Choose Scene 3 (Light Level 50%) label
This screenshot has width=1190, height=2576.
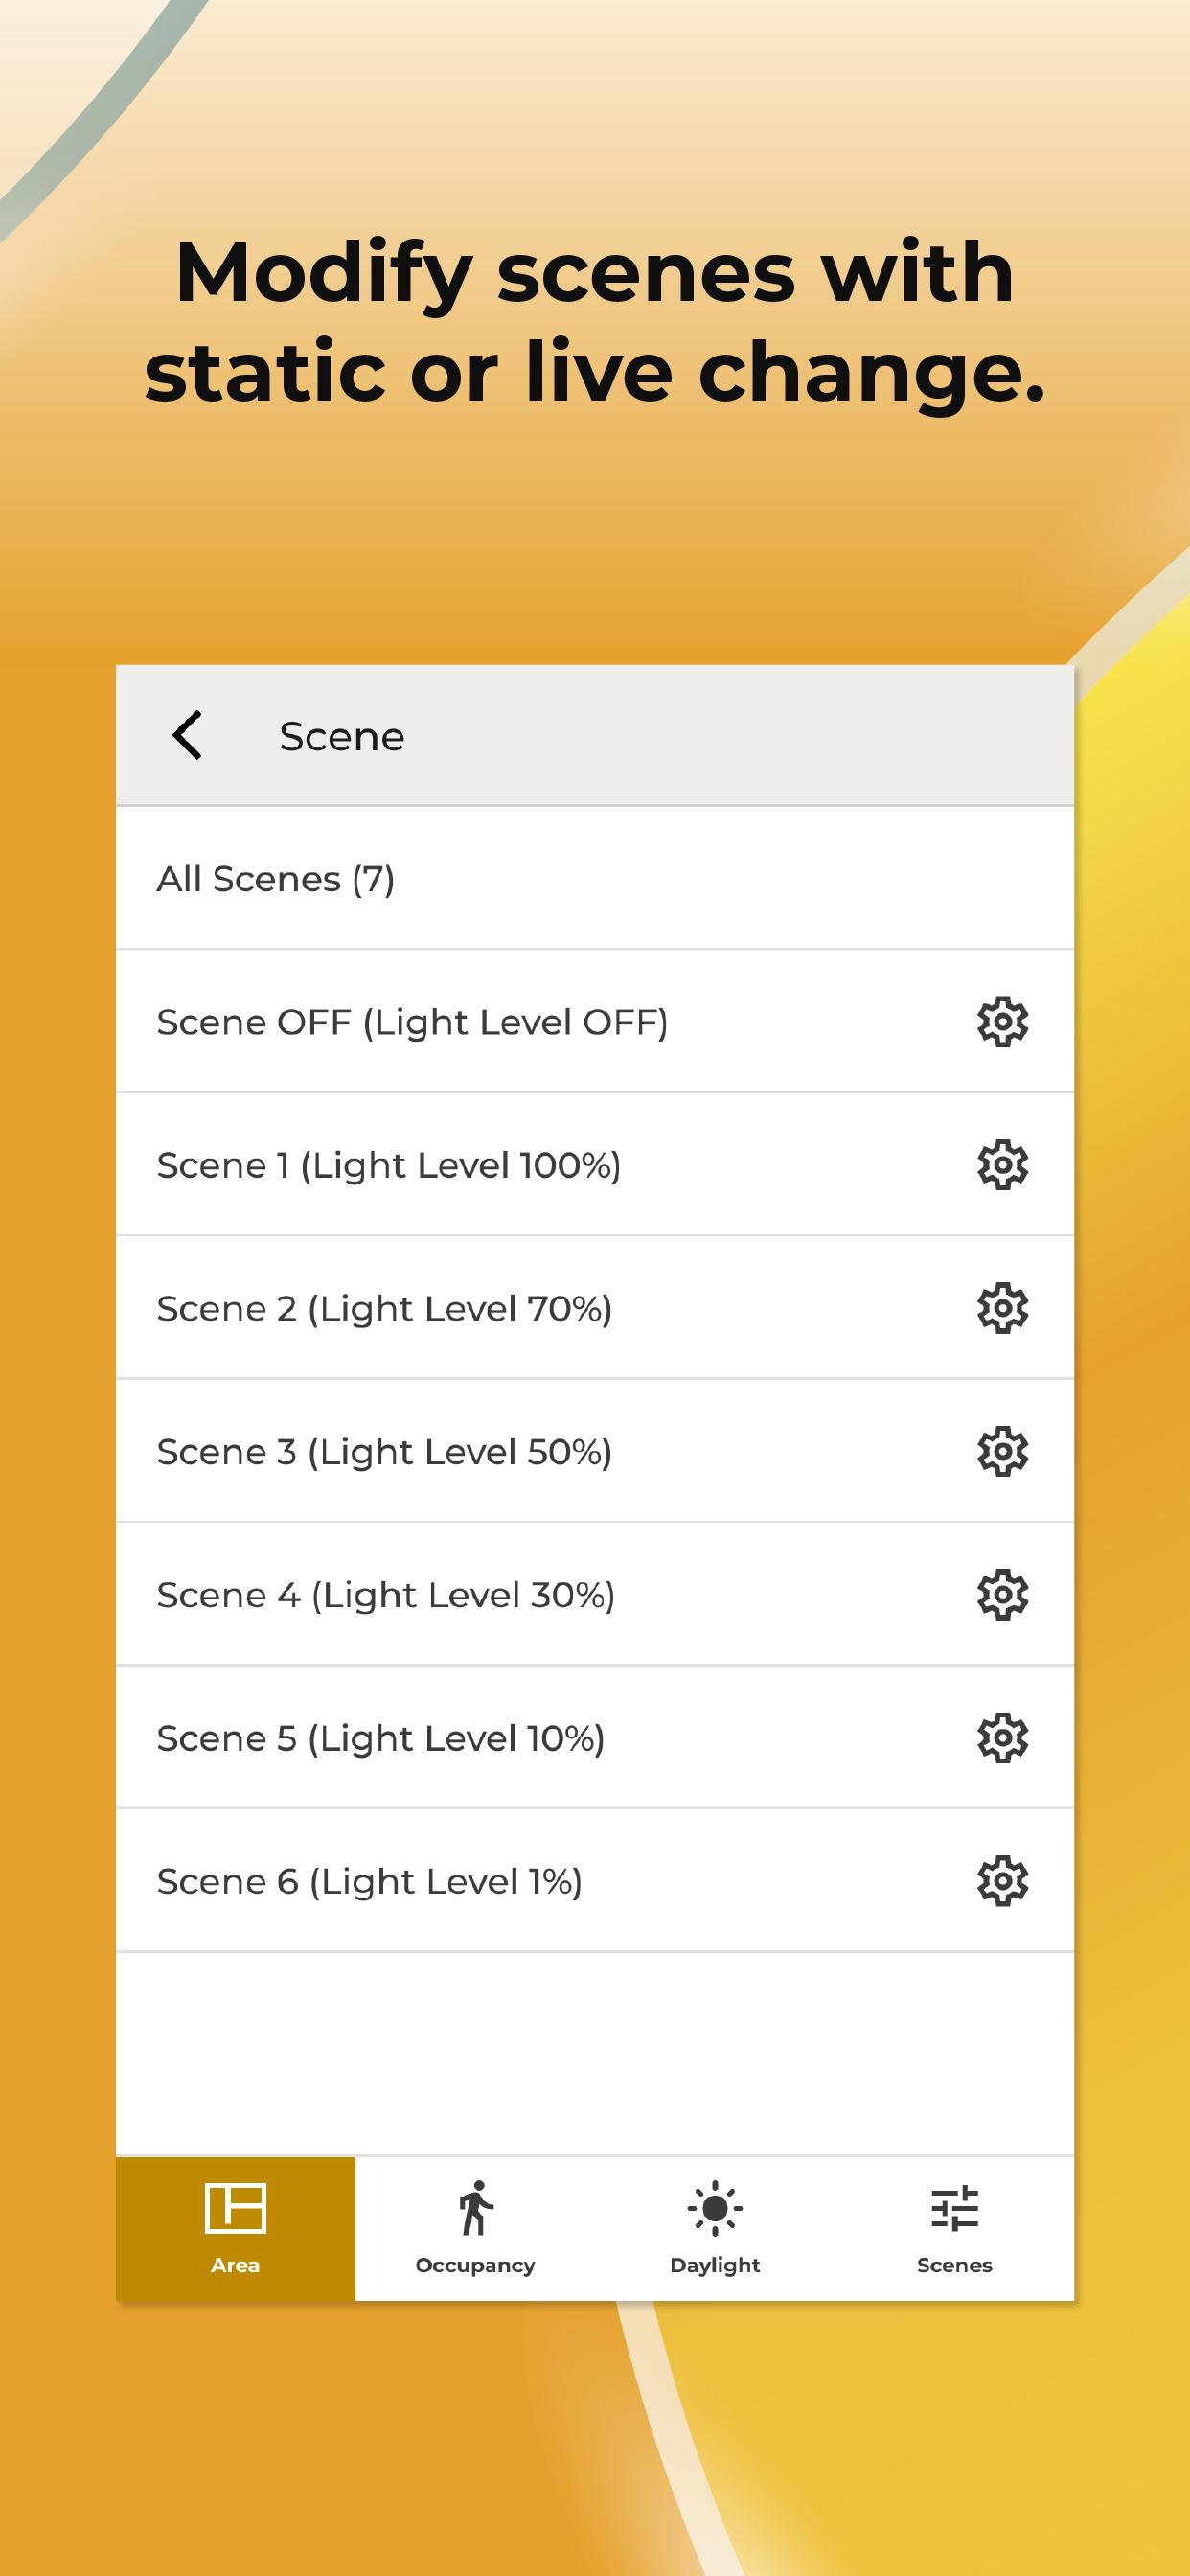384,1452
